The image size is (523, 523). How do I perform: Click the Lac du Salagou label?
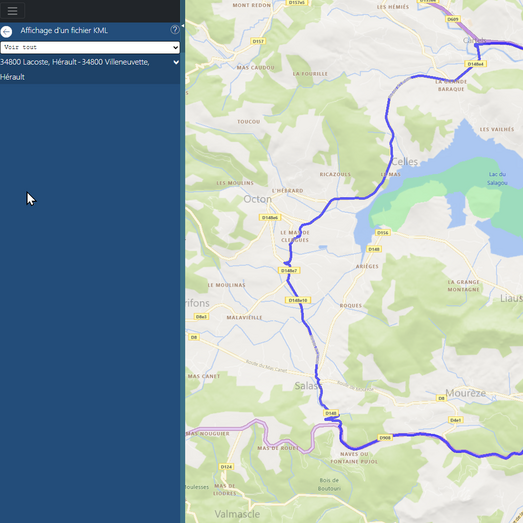[x=497, y=178]
